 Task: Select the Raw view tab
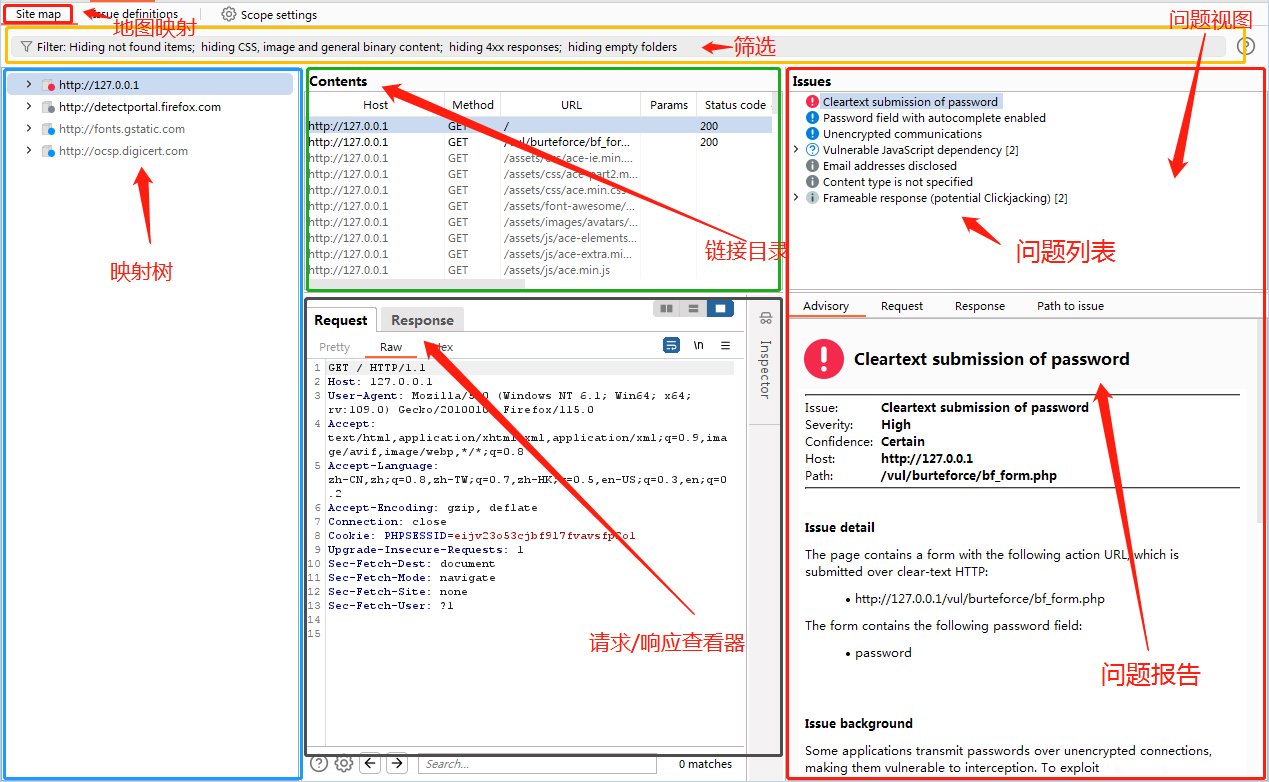[x=391, y=347]
